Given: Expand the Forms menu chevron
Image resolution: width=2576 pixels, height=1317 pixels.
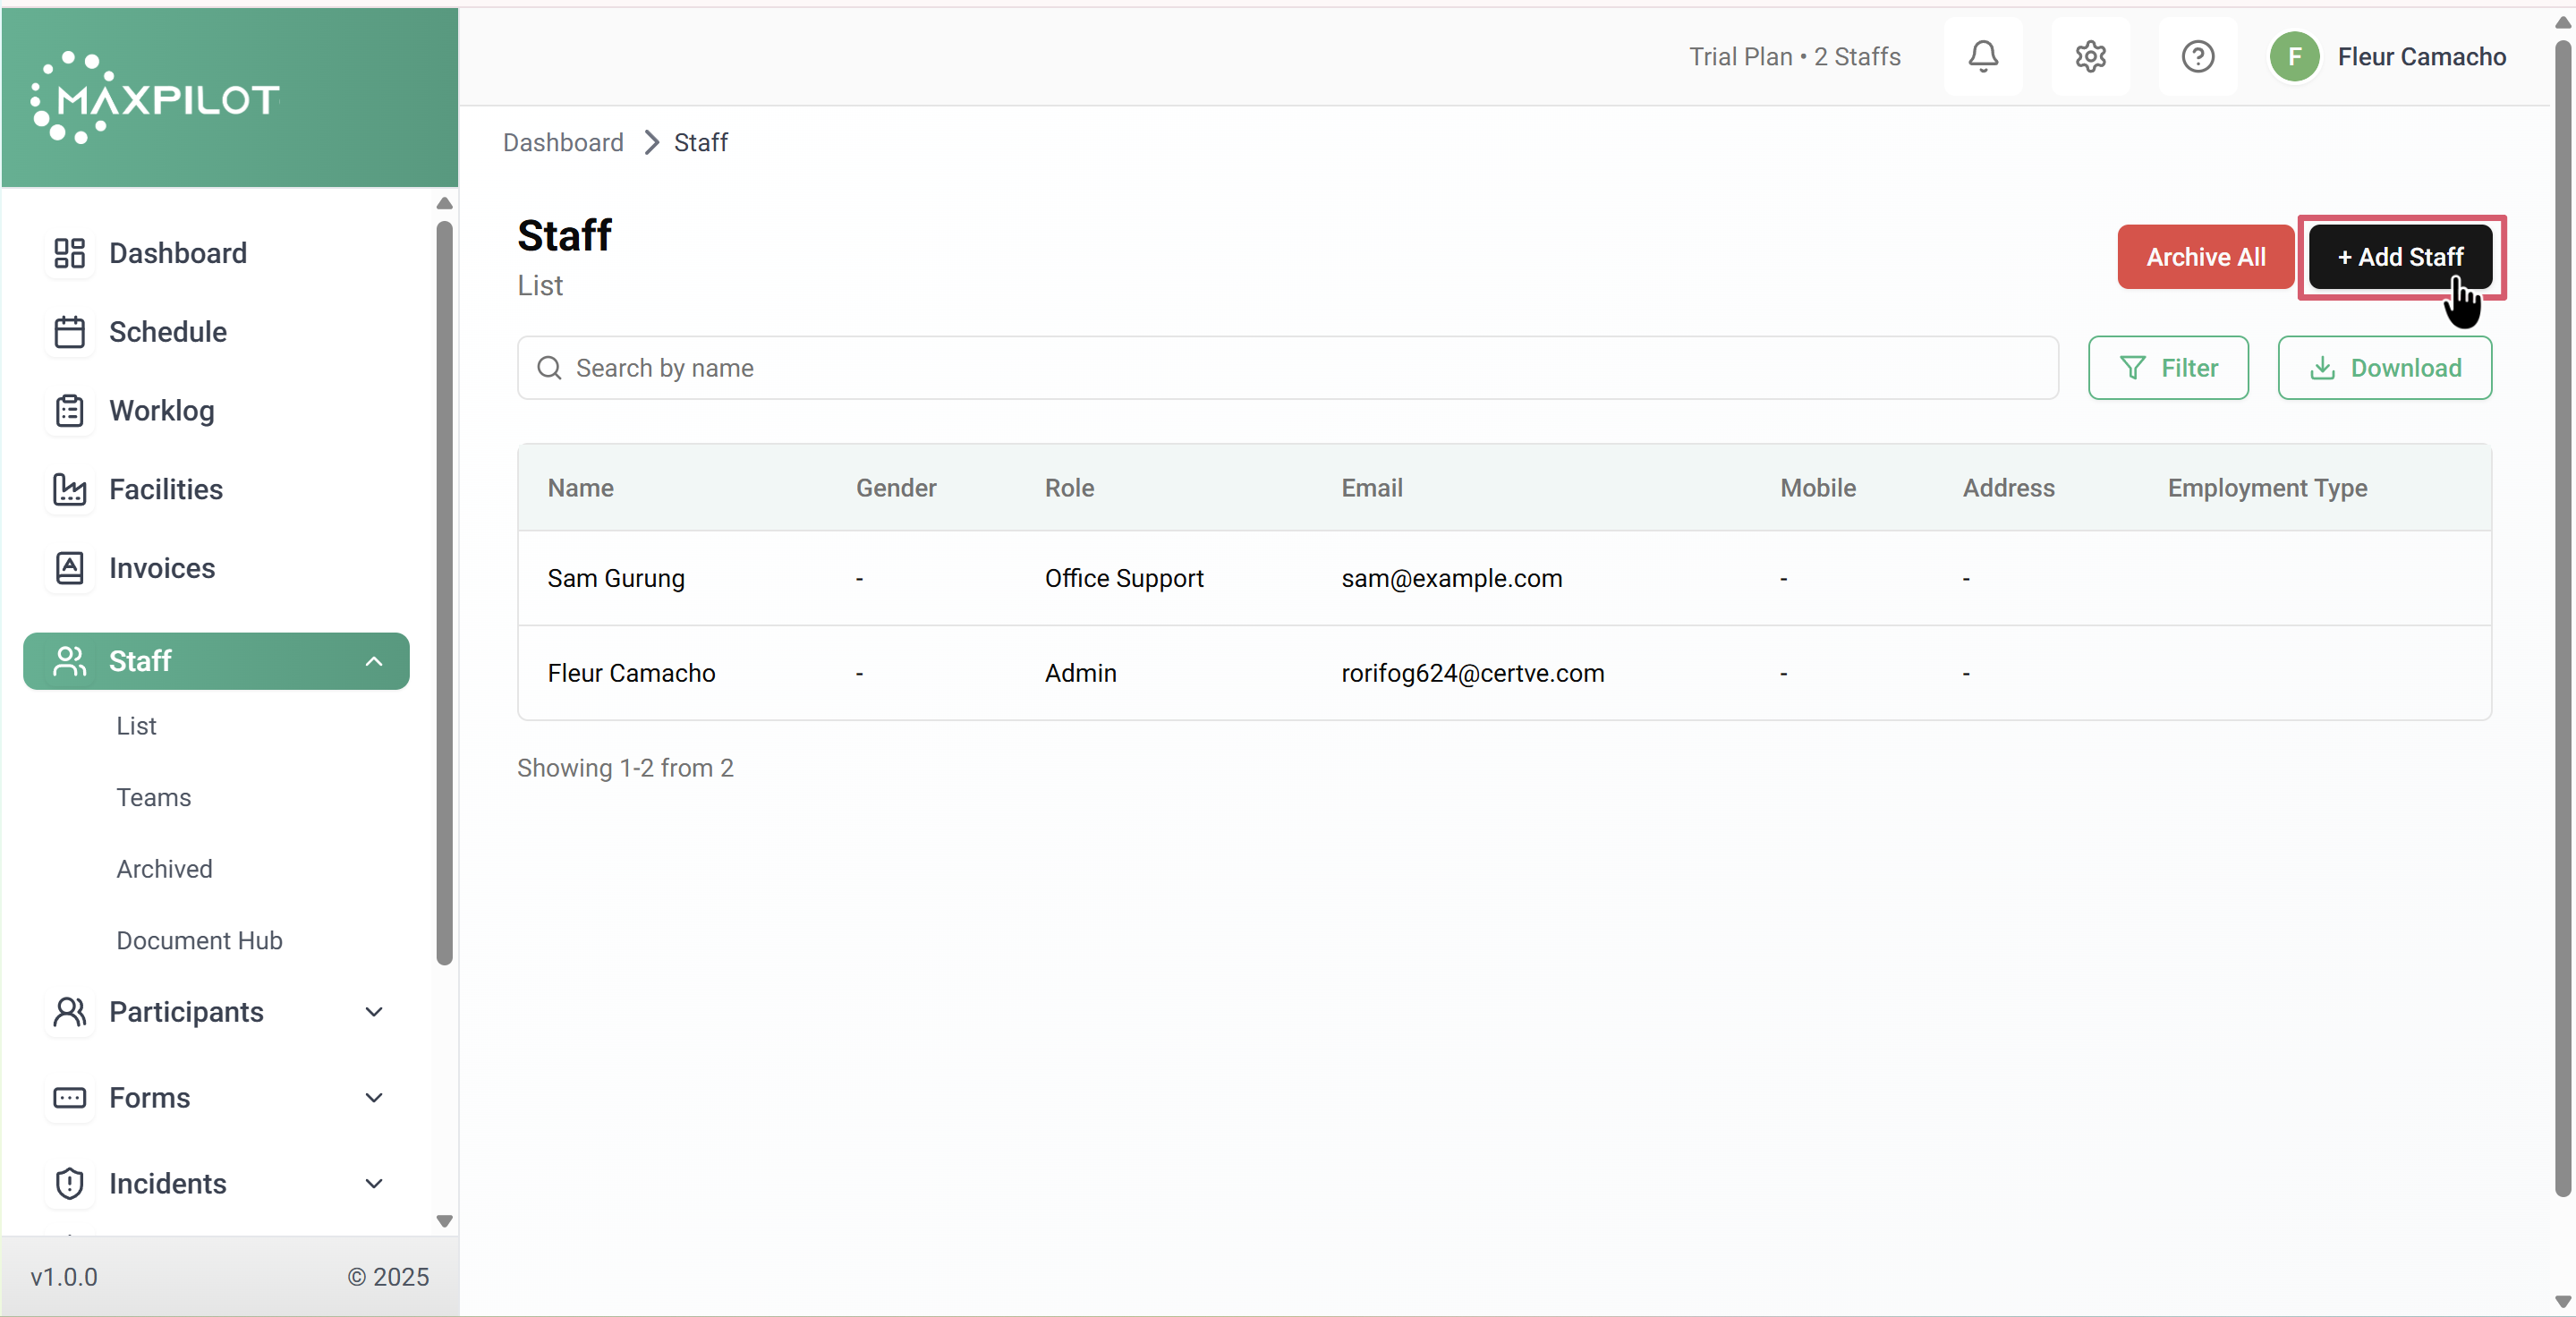Looking at the screenshot, I should [x=374, y=1098].
